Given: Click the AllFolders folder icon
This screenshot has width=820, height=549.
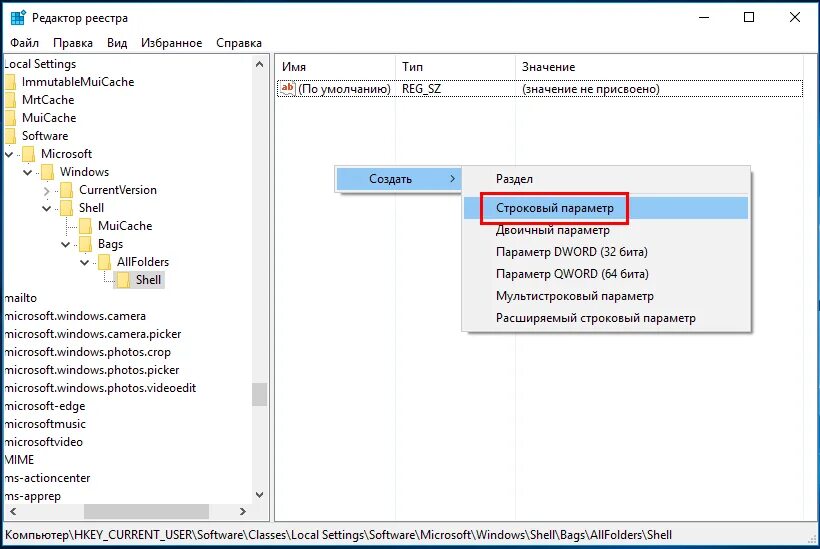Looking at the screenshot, I should (x=104, y=262).
